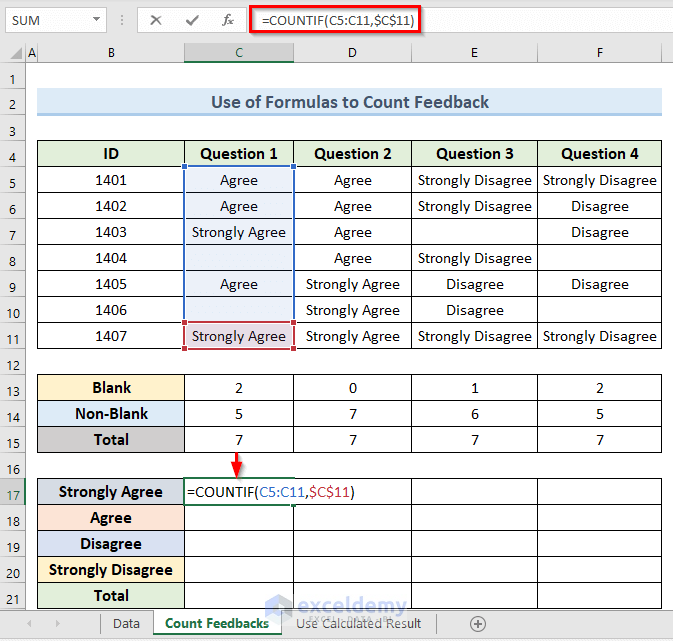673x641 pixels.
Task: Select column A header
Action: point(32,53)
